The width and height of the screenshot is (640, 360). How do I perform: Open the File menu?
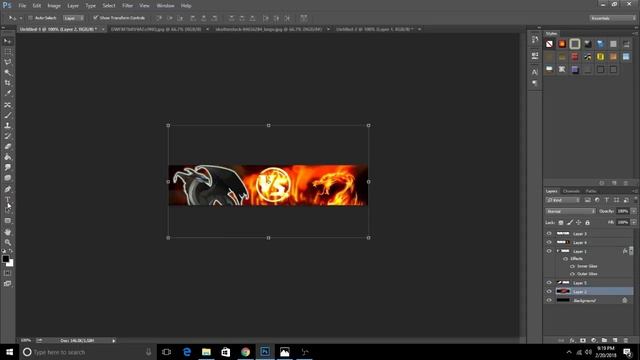pos(22,6)
